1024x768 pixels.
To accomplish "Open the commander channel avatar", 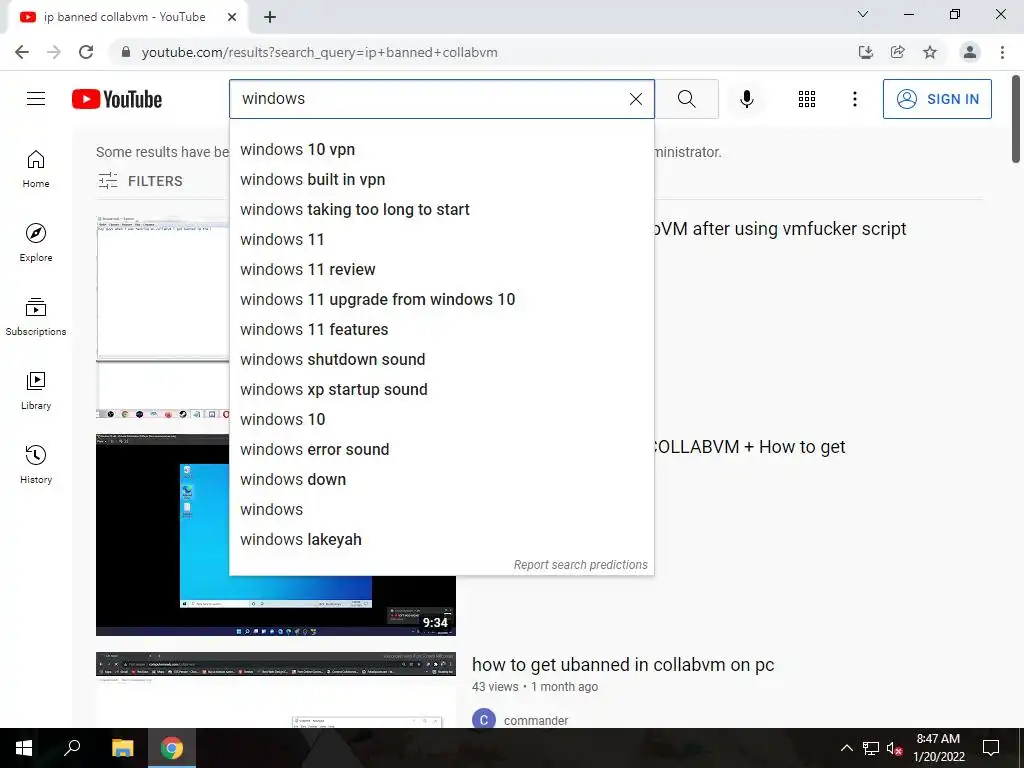I will coord(483,720).
